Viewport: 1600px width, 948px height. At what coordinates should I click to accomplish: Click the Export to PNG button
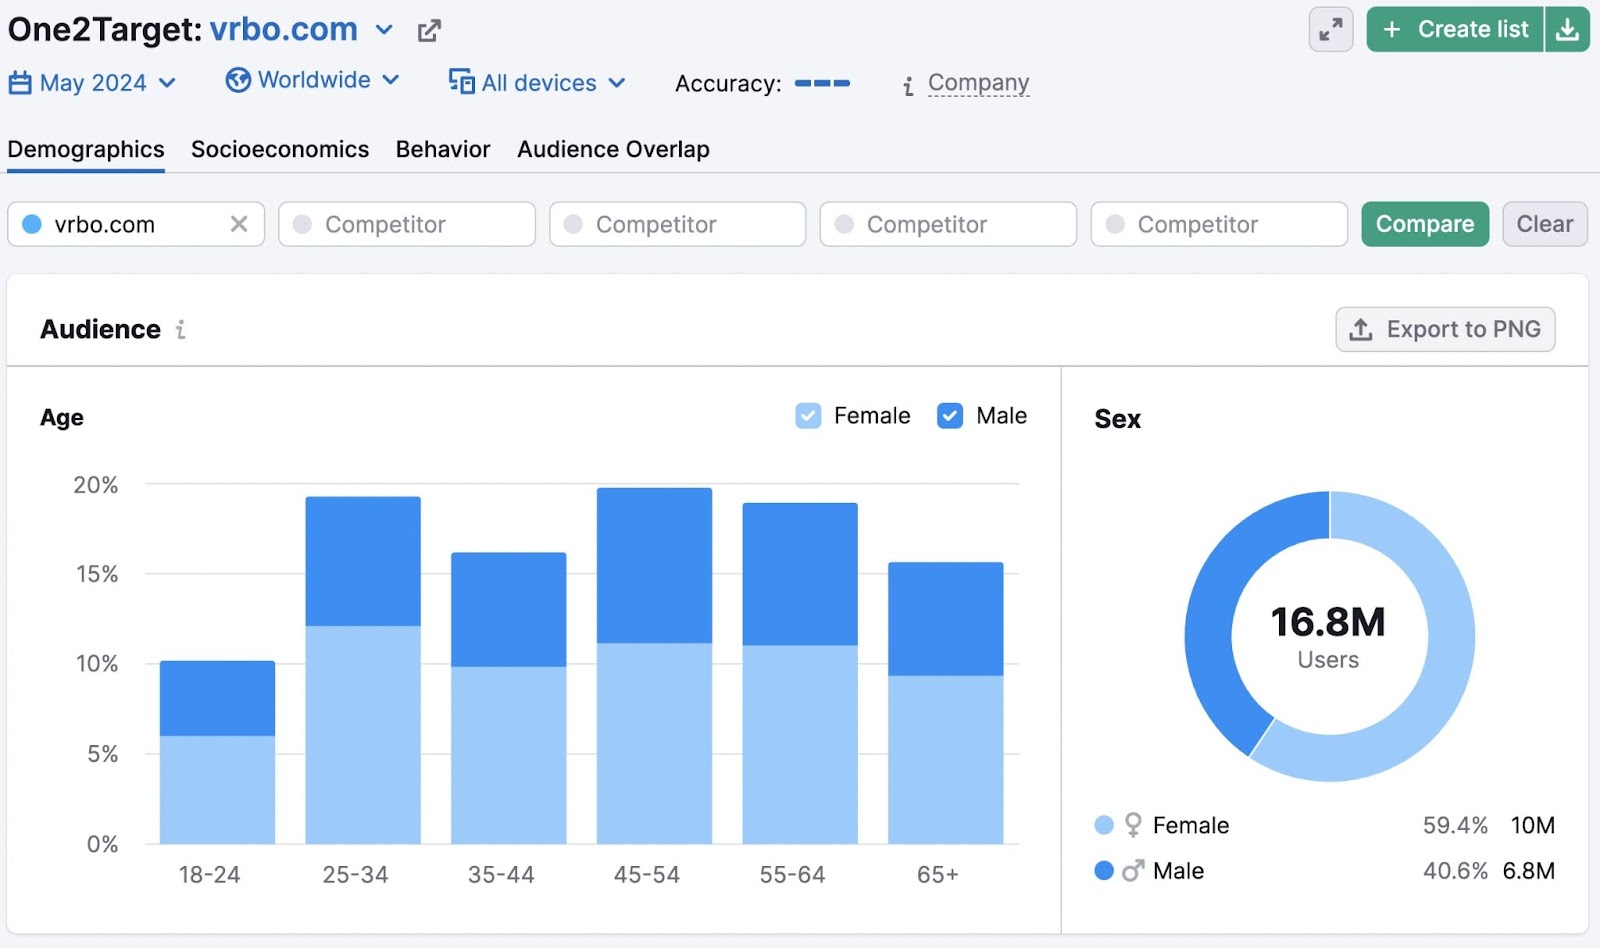click(1445, 329)
